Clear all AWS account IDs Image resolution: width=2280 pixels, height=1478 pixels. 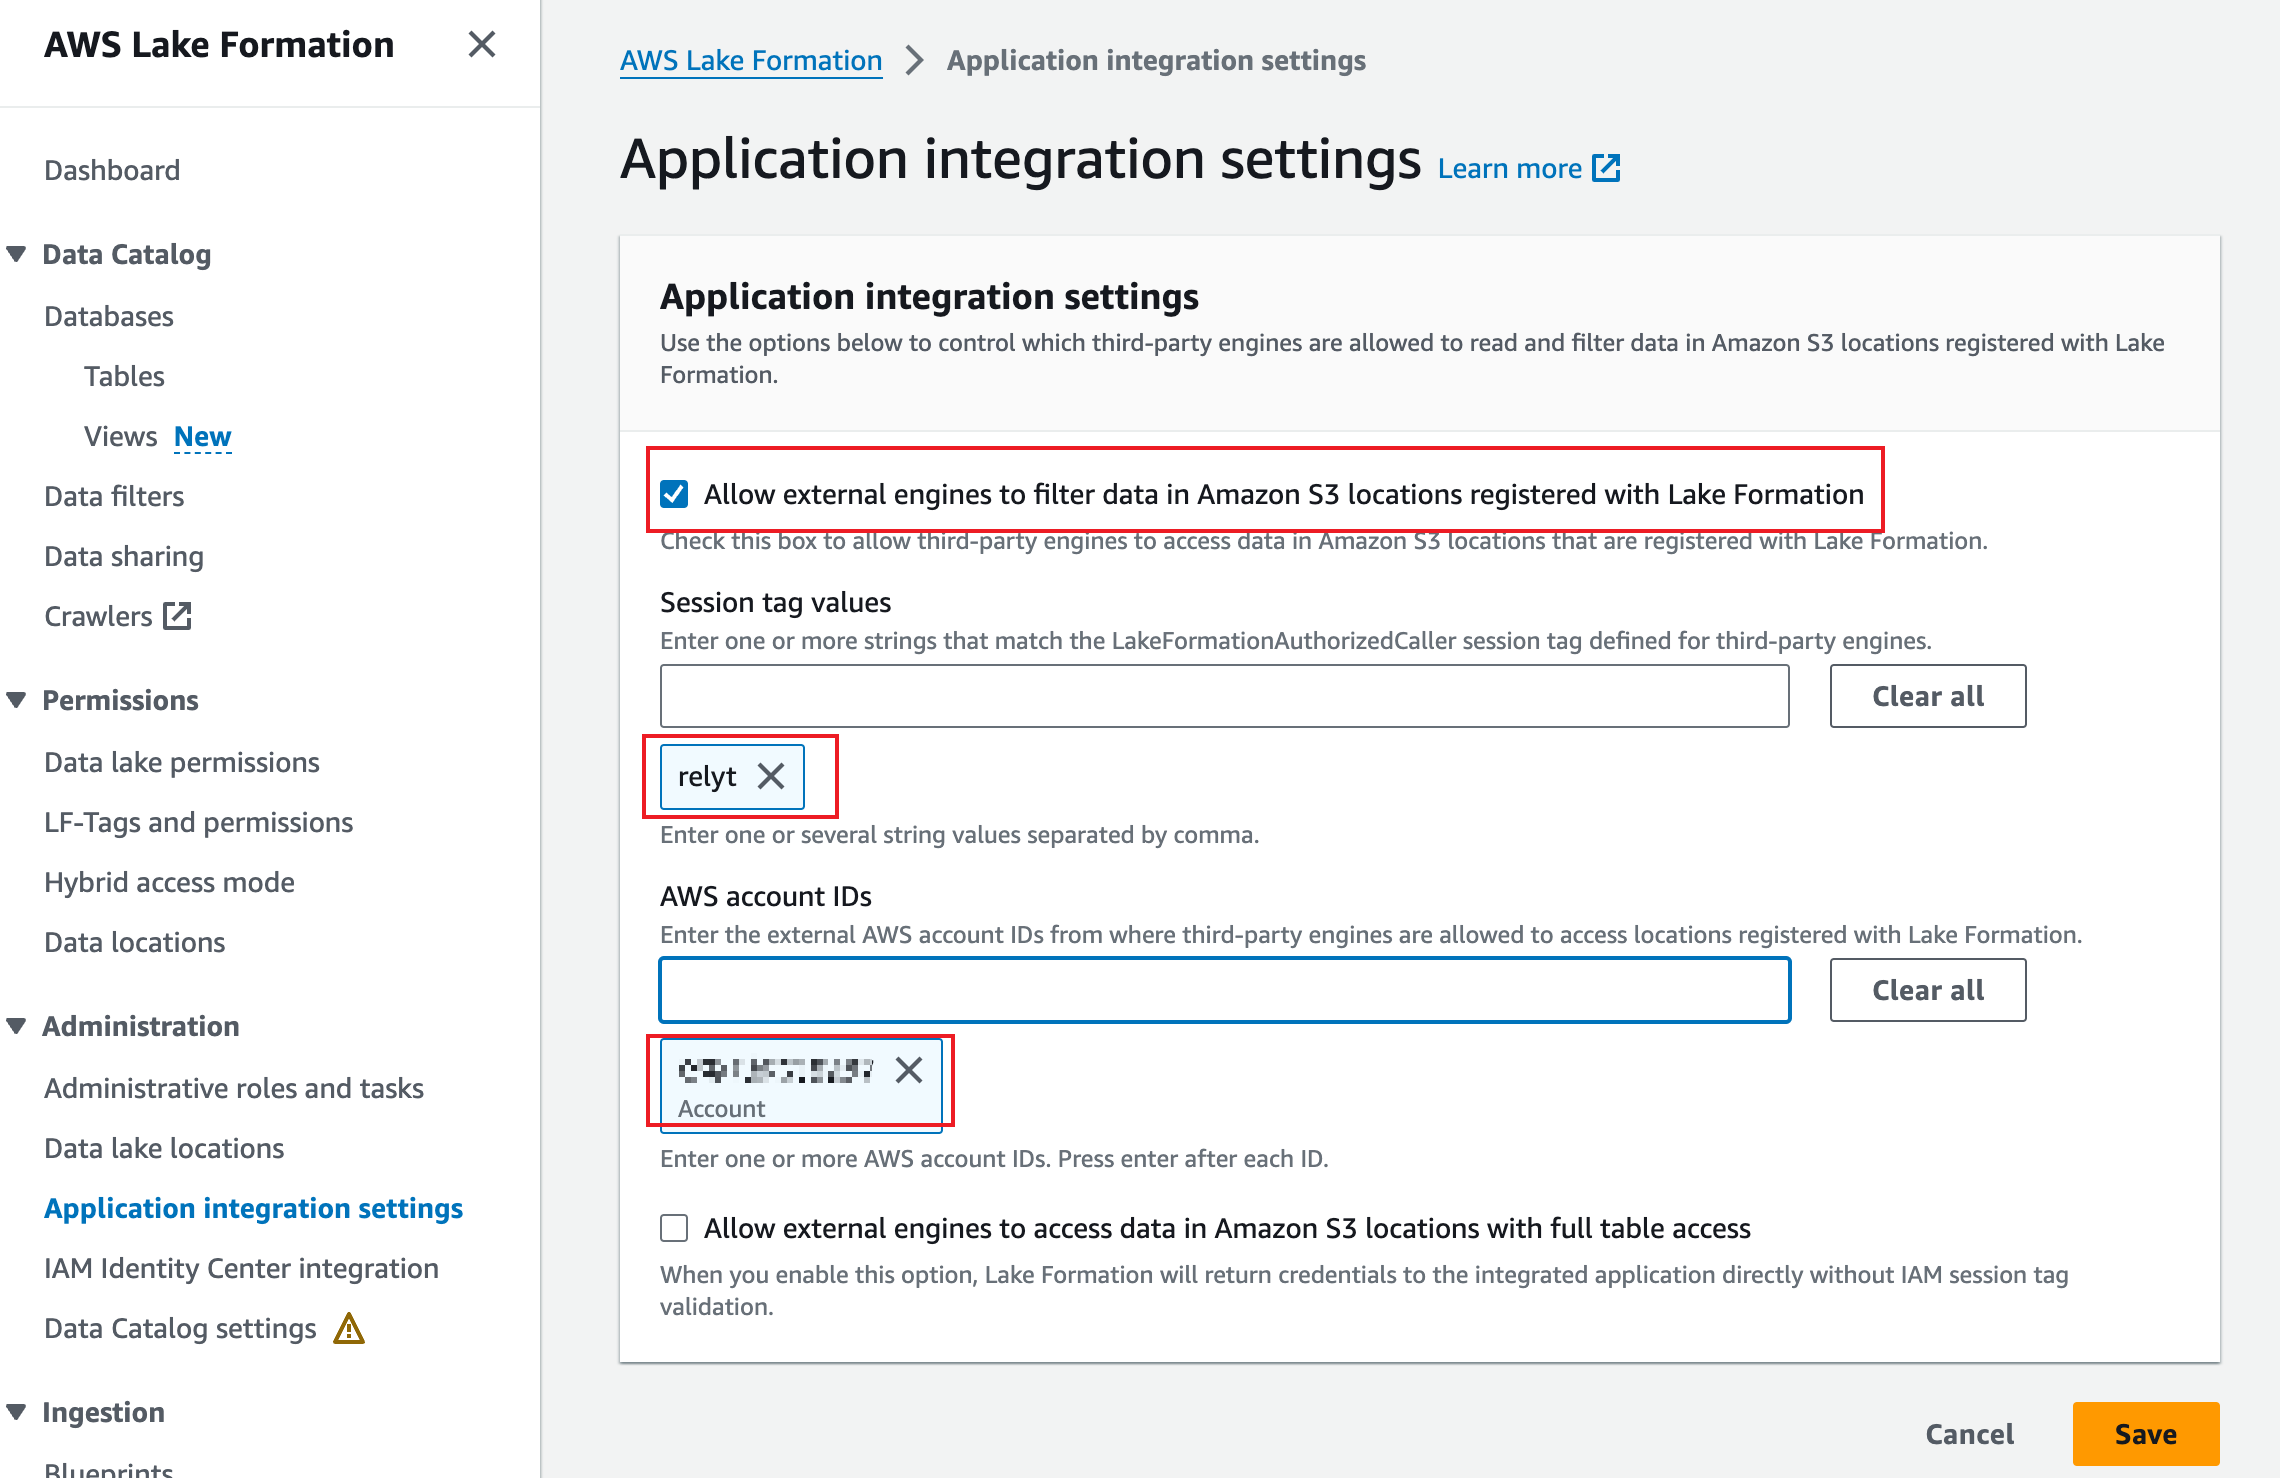[1928, 990]
